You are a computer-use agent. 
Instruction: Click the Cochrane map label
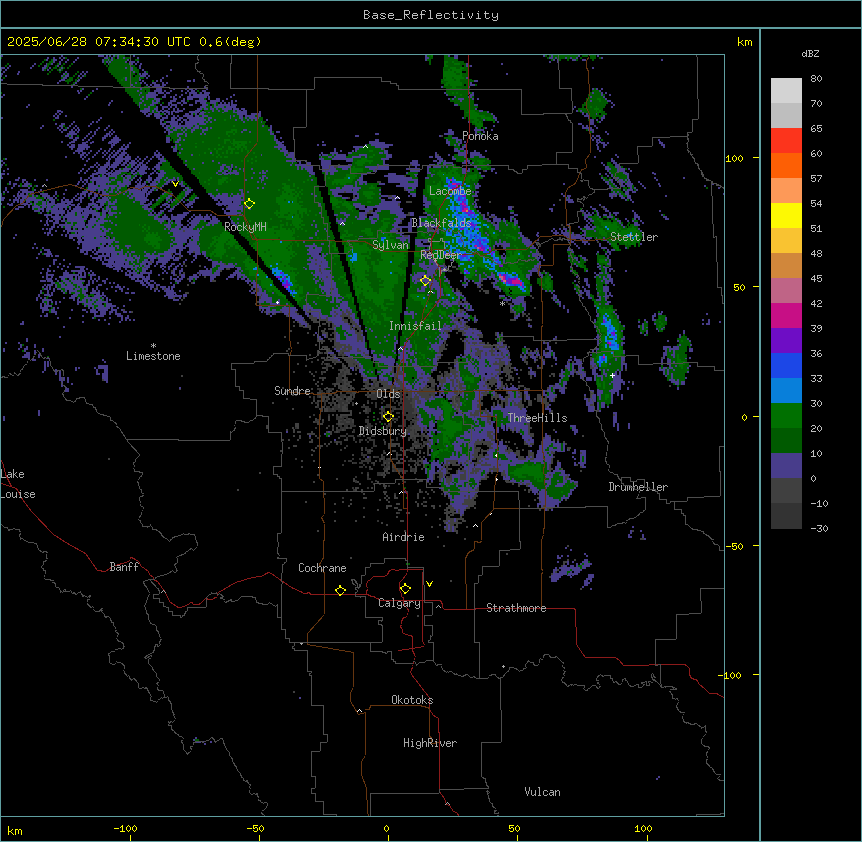[x=322, y=568]
